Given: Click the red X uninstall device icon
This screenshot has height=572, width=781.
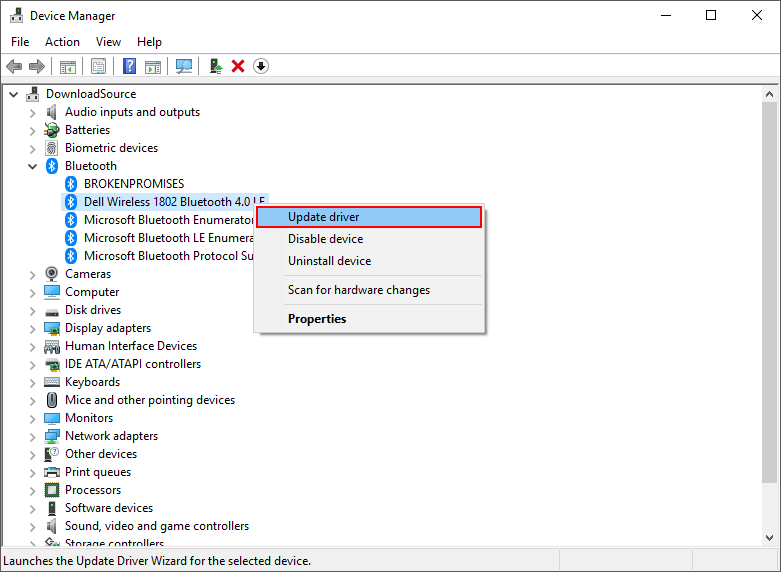Looking at the screenshot, I should pyautogui.click(x=238, y=66).
